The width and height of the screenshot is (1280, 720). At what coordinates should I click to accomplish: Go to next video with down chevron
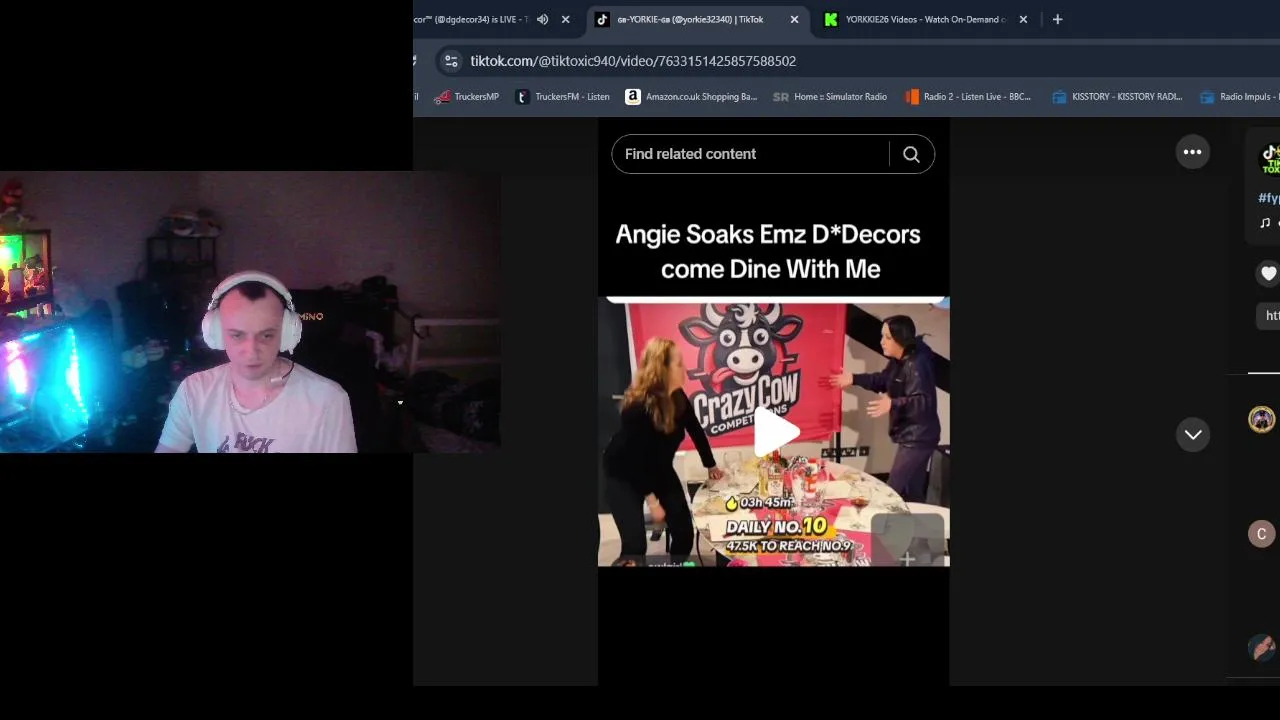(x=1193, y=434)
